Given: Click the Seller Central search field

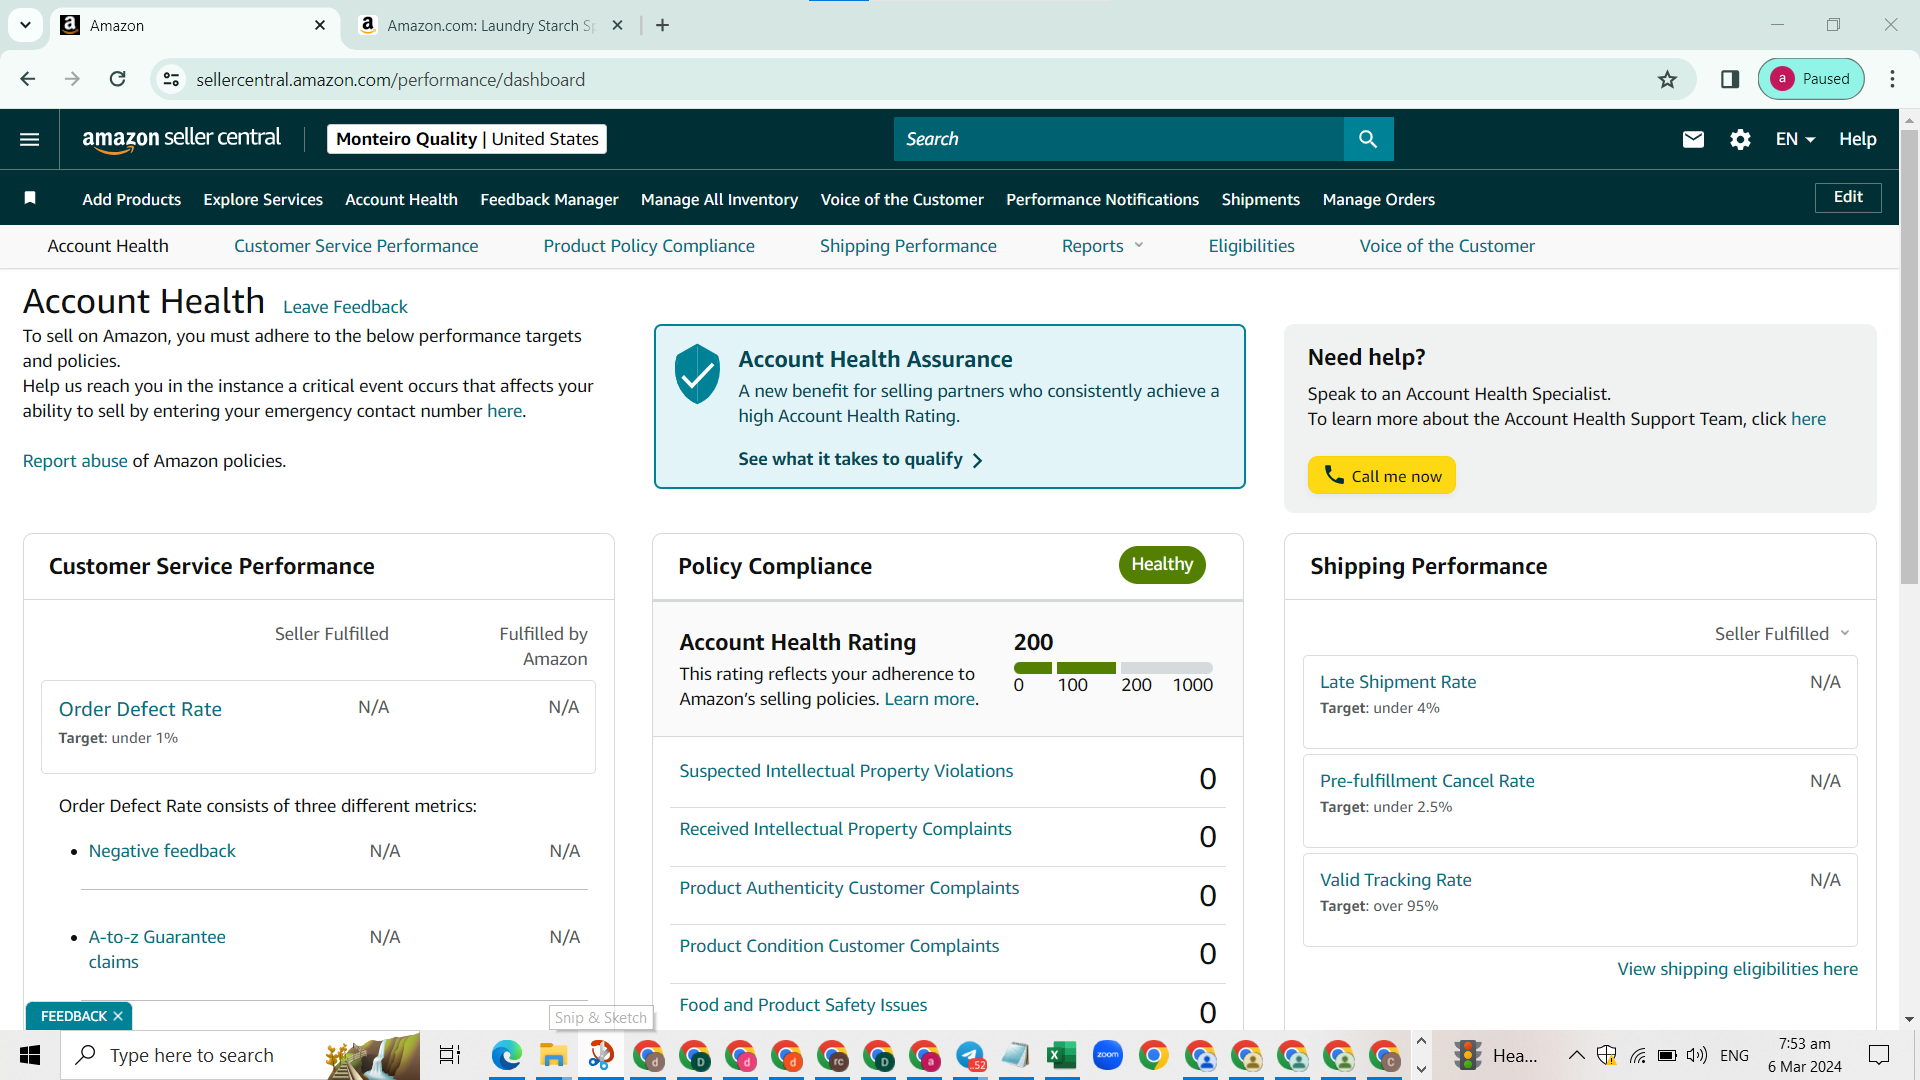Looking at the screenshot, I should [x=1119, y=139].
